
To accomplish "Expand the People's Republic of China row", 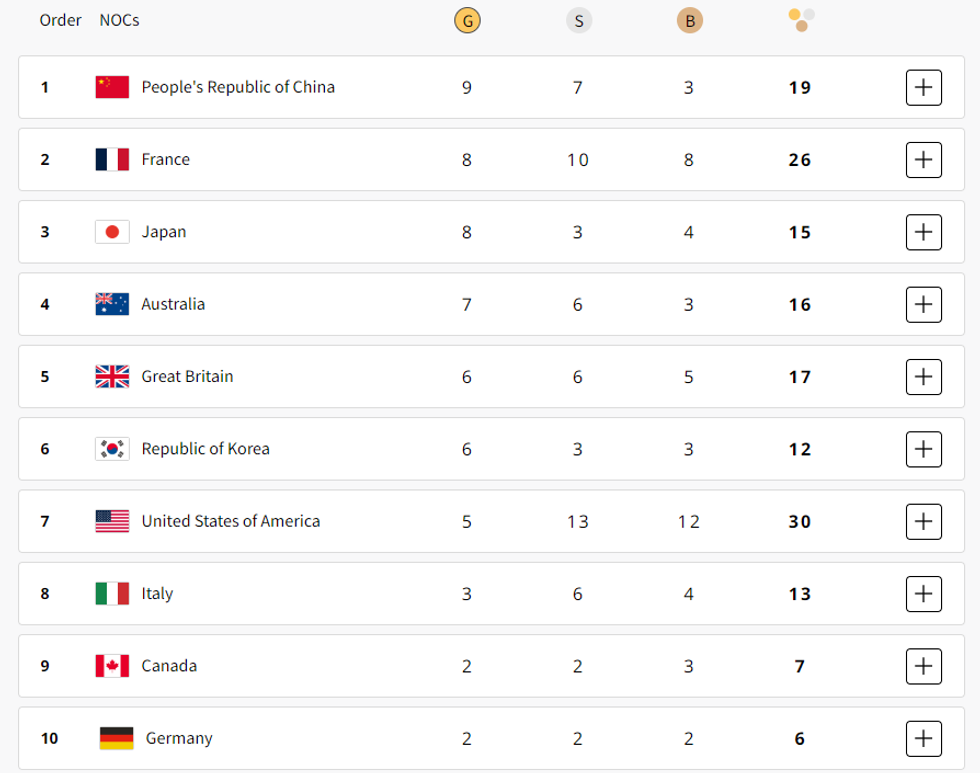I will click(923, 87).
